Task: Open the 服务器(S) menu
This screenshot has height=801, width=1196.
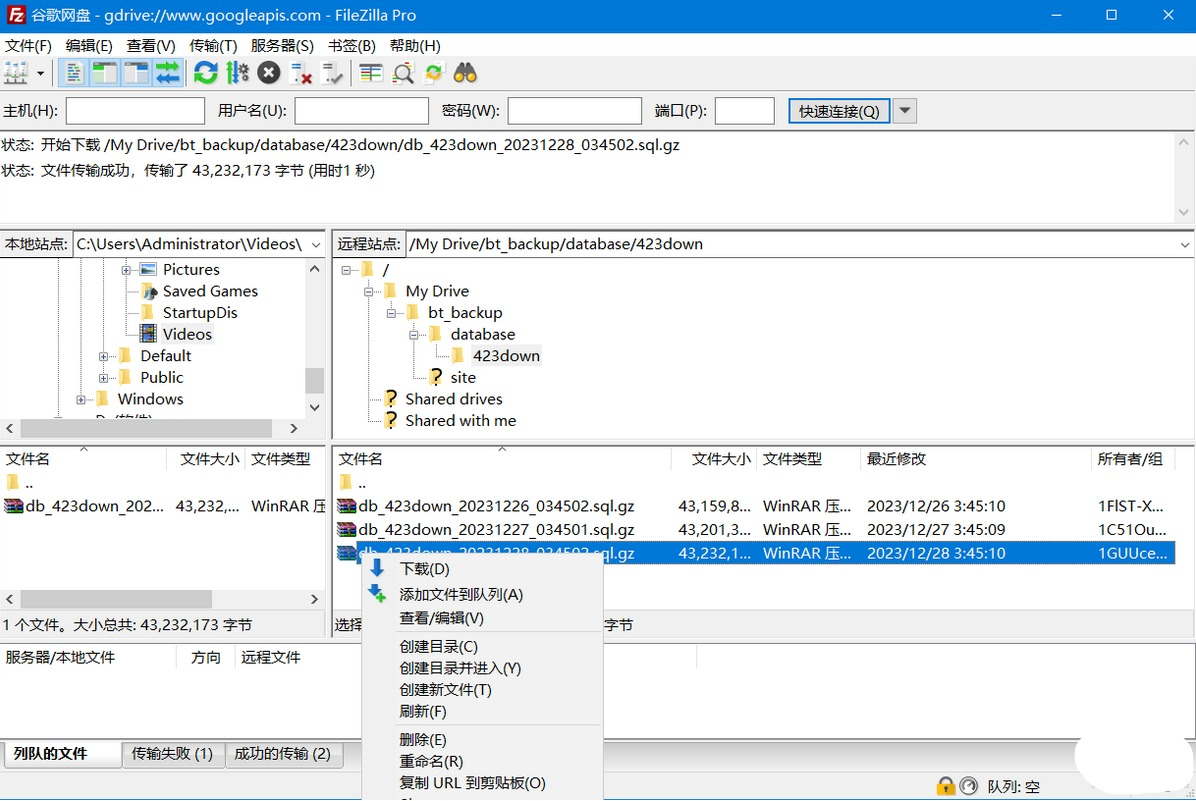Action: pyautogui.click(x=282, y=46)
